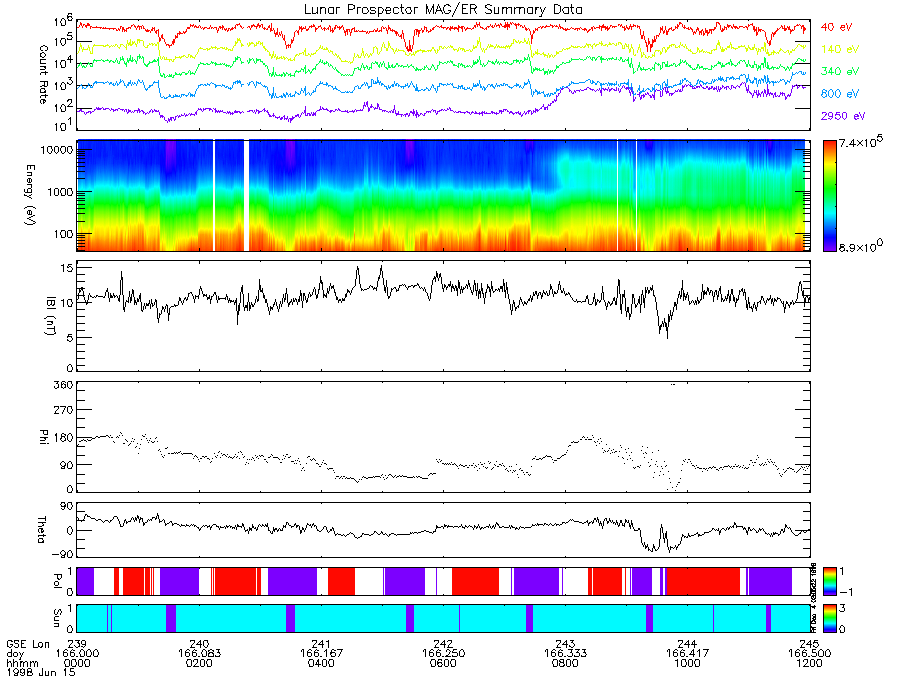900x700 pixels.
Task: Click the GSE longitude value '239'
Action: point(77,644)
